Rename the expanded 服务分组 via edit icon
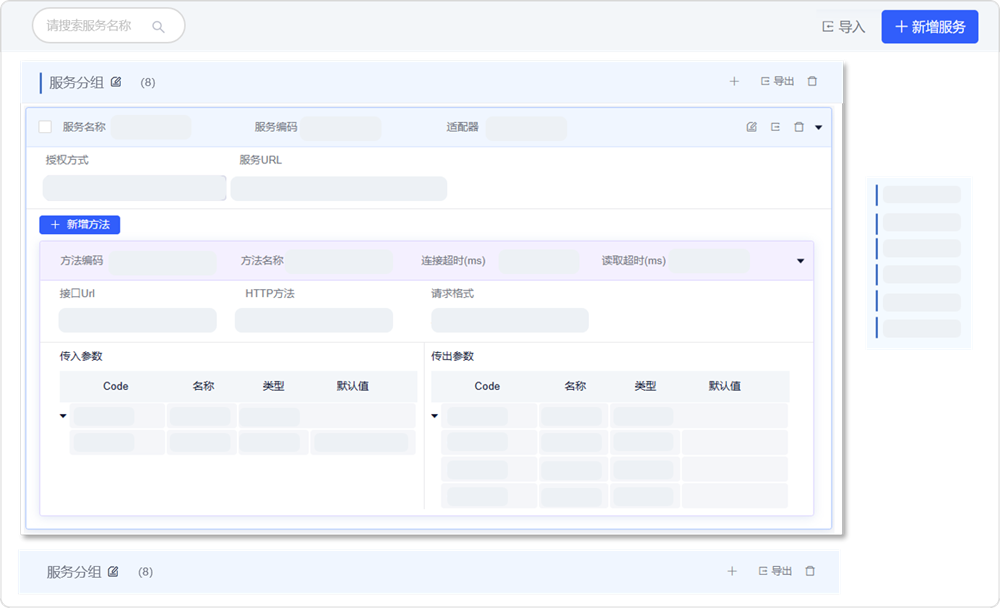This screenshot has height=608, width=1000. click(x=116, y=82)
